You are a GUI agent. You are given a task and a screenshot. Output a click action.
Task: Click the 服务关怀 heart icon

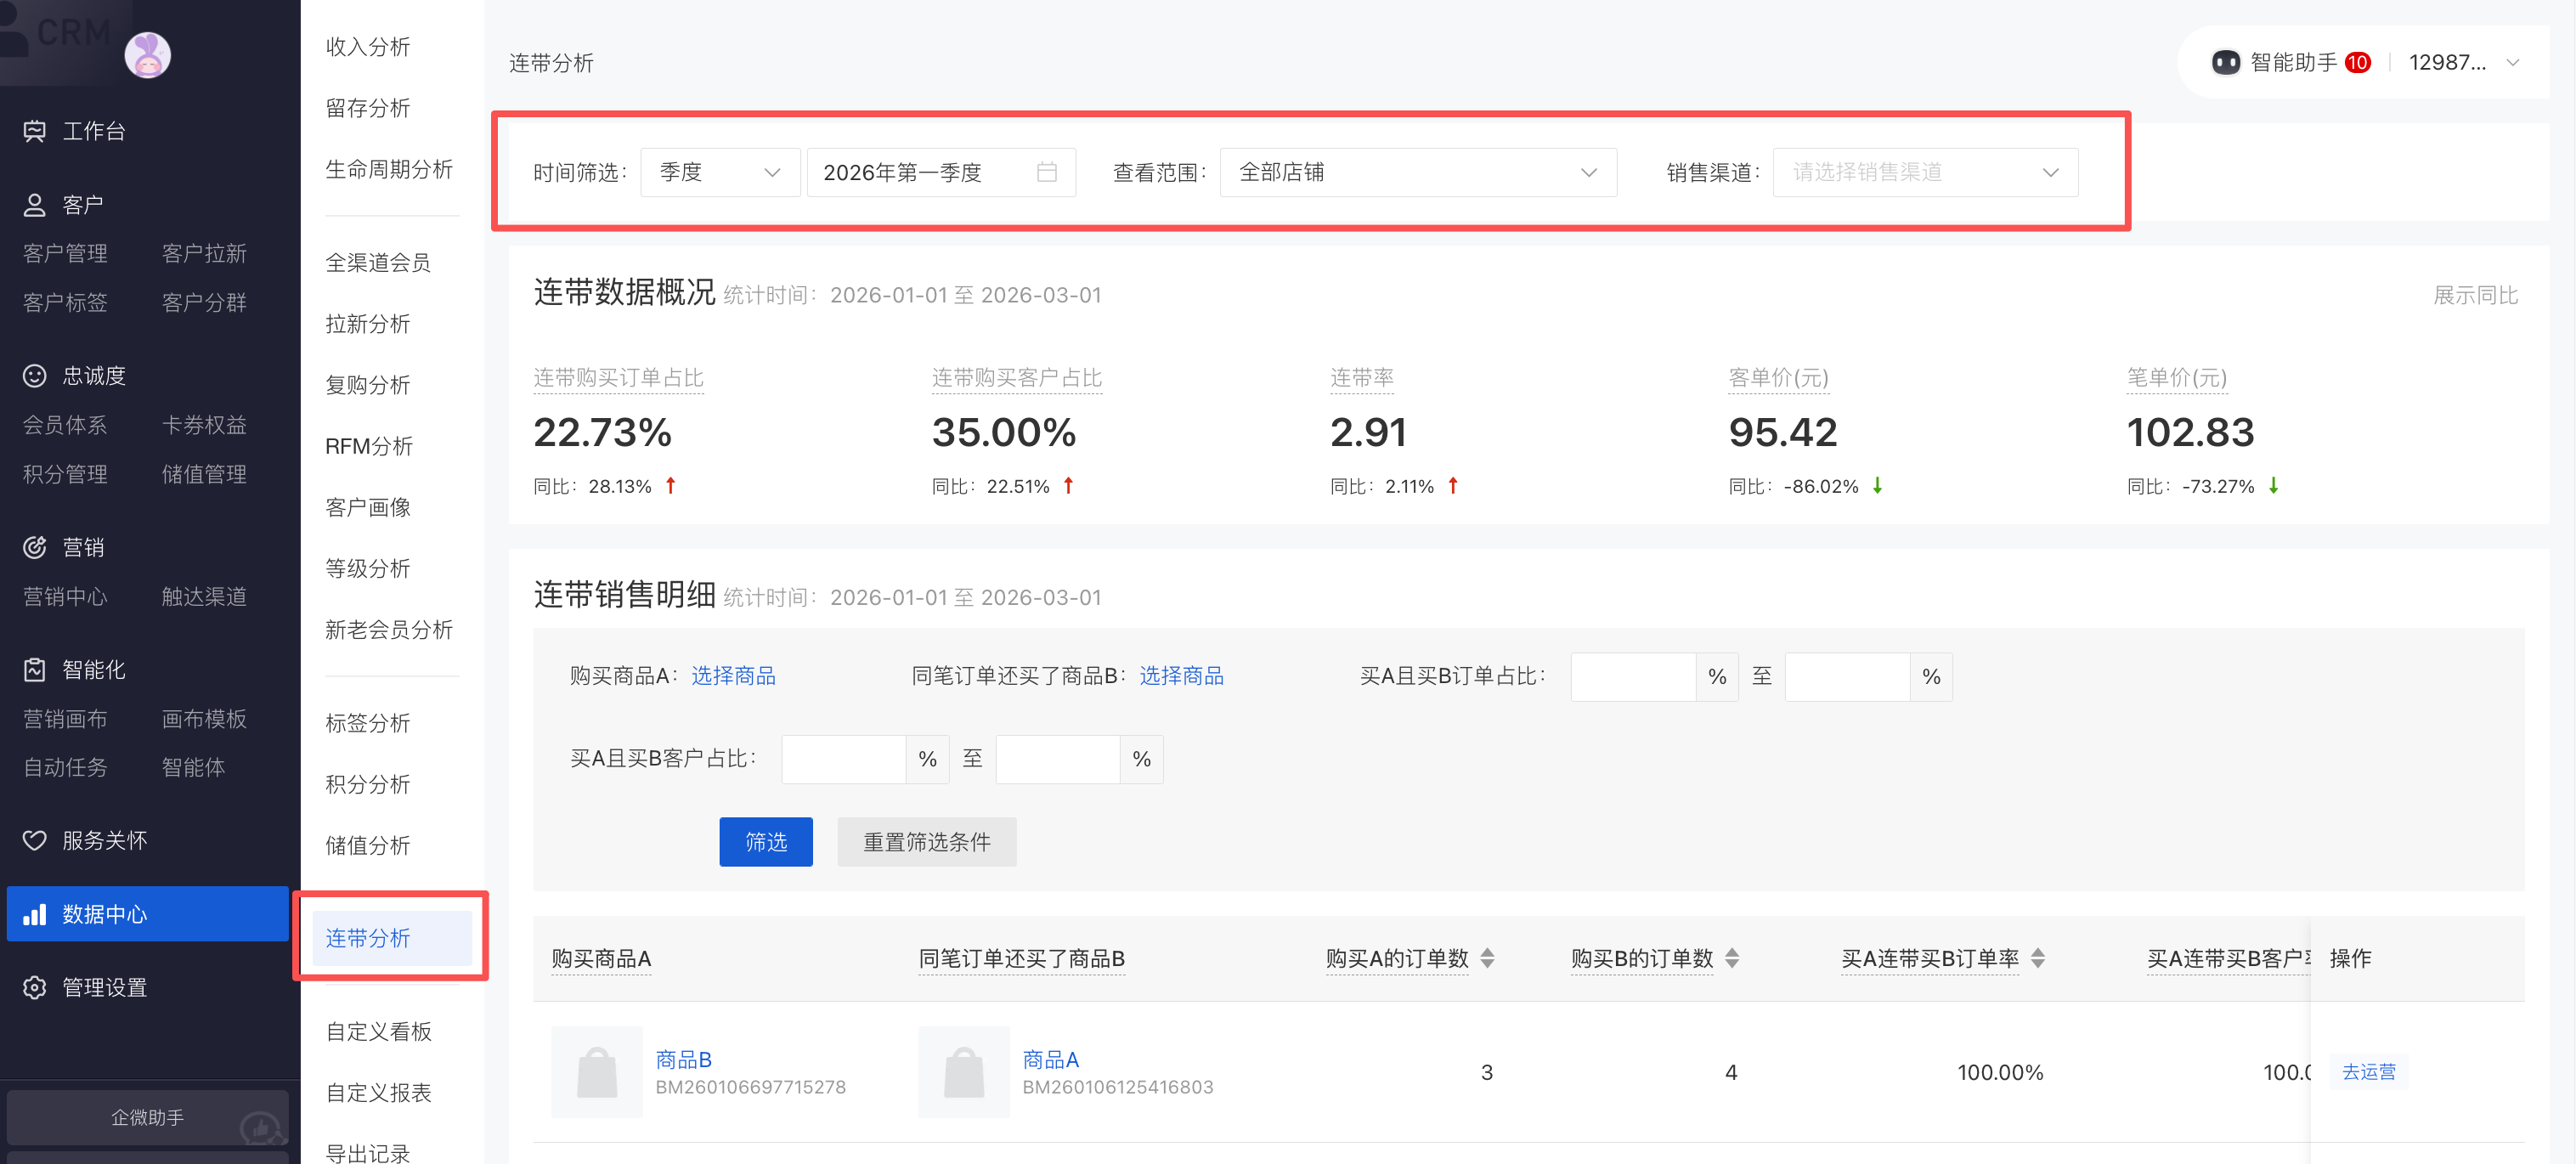(35, 840)
